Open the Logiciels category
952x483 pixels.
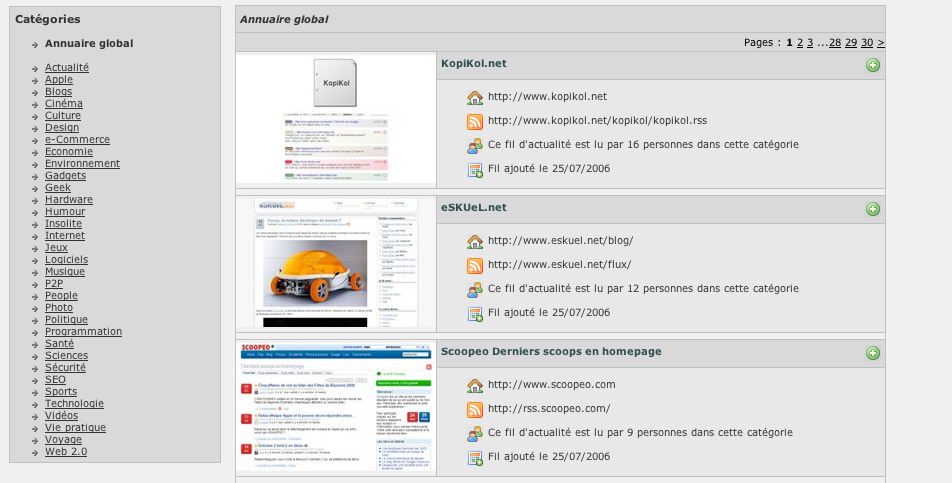tap(67, 260)
